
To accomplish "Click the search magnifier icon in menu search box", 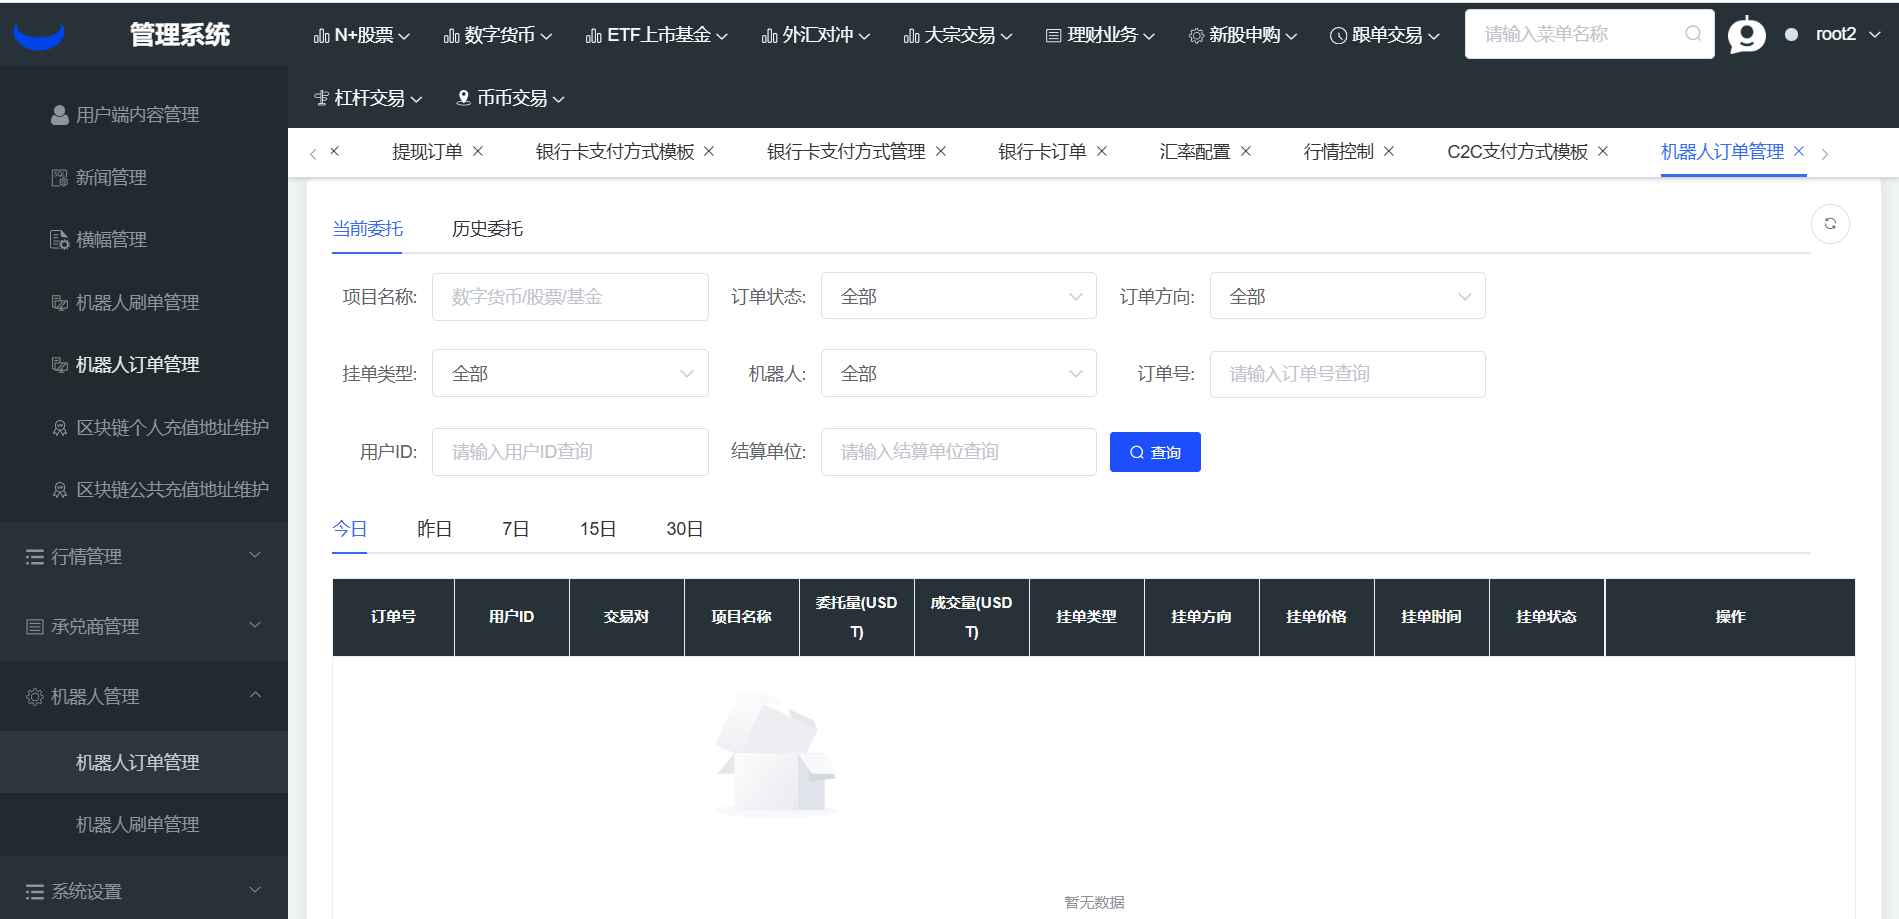I will click(1692, 34).
